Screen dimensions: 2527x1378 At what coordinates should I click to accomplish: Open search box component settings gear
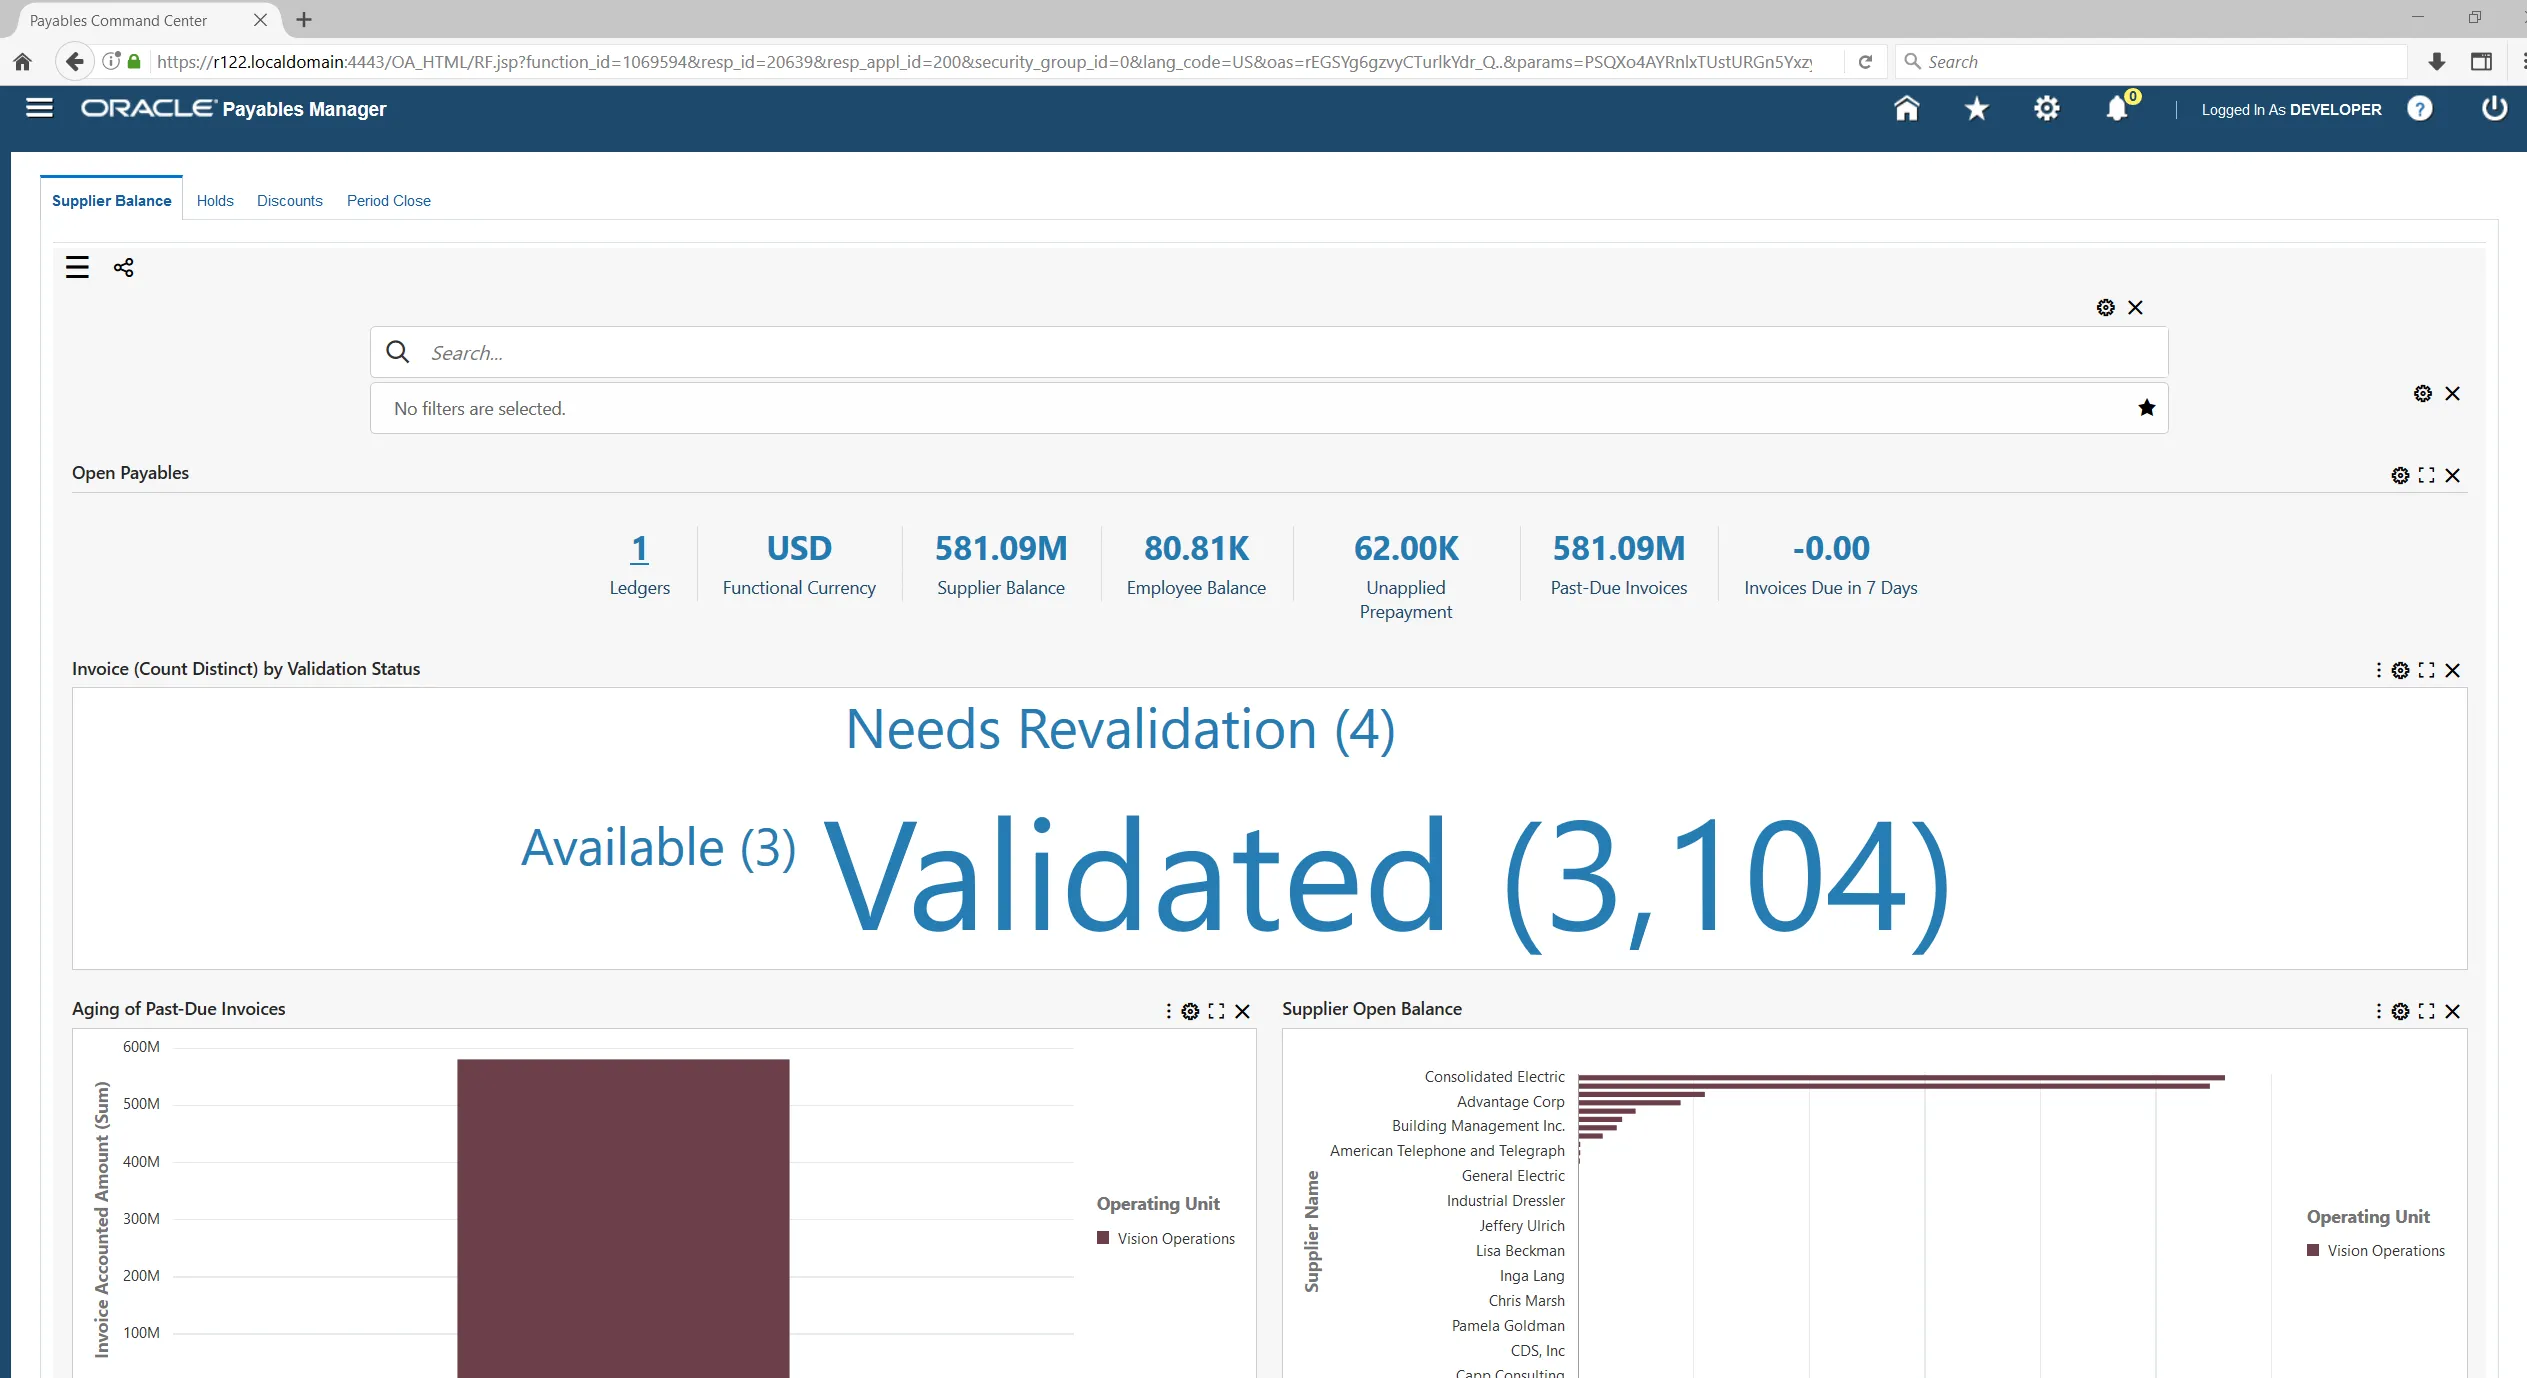[2105, 307]
